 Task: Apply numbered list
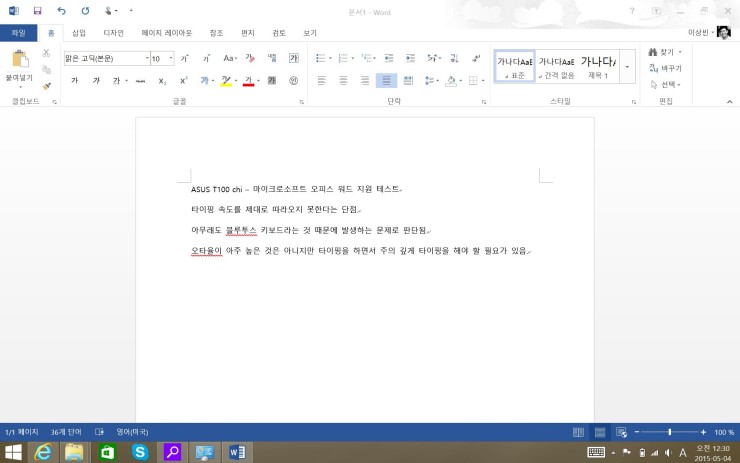pos(343,58)
